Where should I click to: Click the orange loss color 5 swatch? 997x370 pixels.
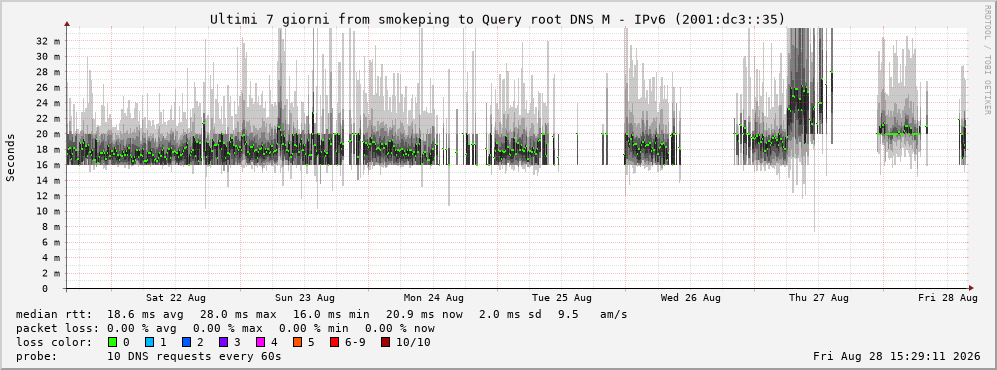click(x=297, y=342)
